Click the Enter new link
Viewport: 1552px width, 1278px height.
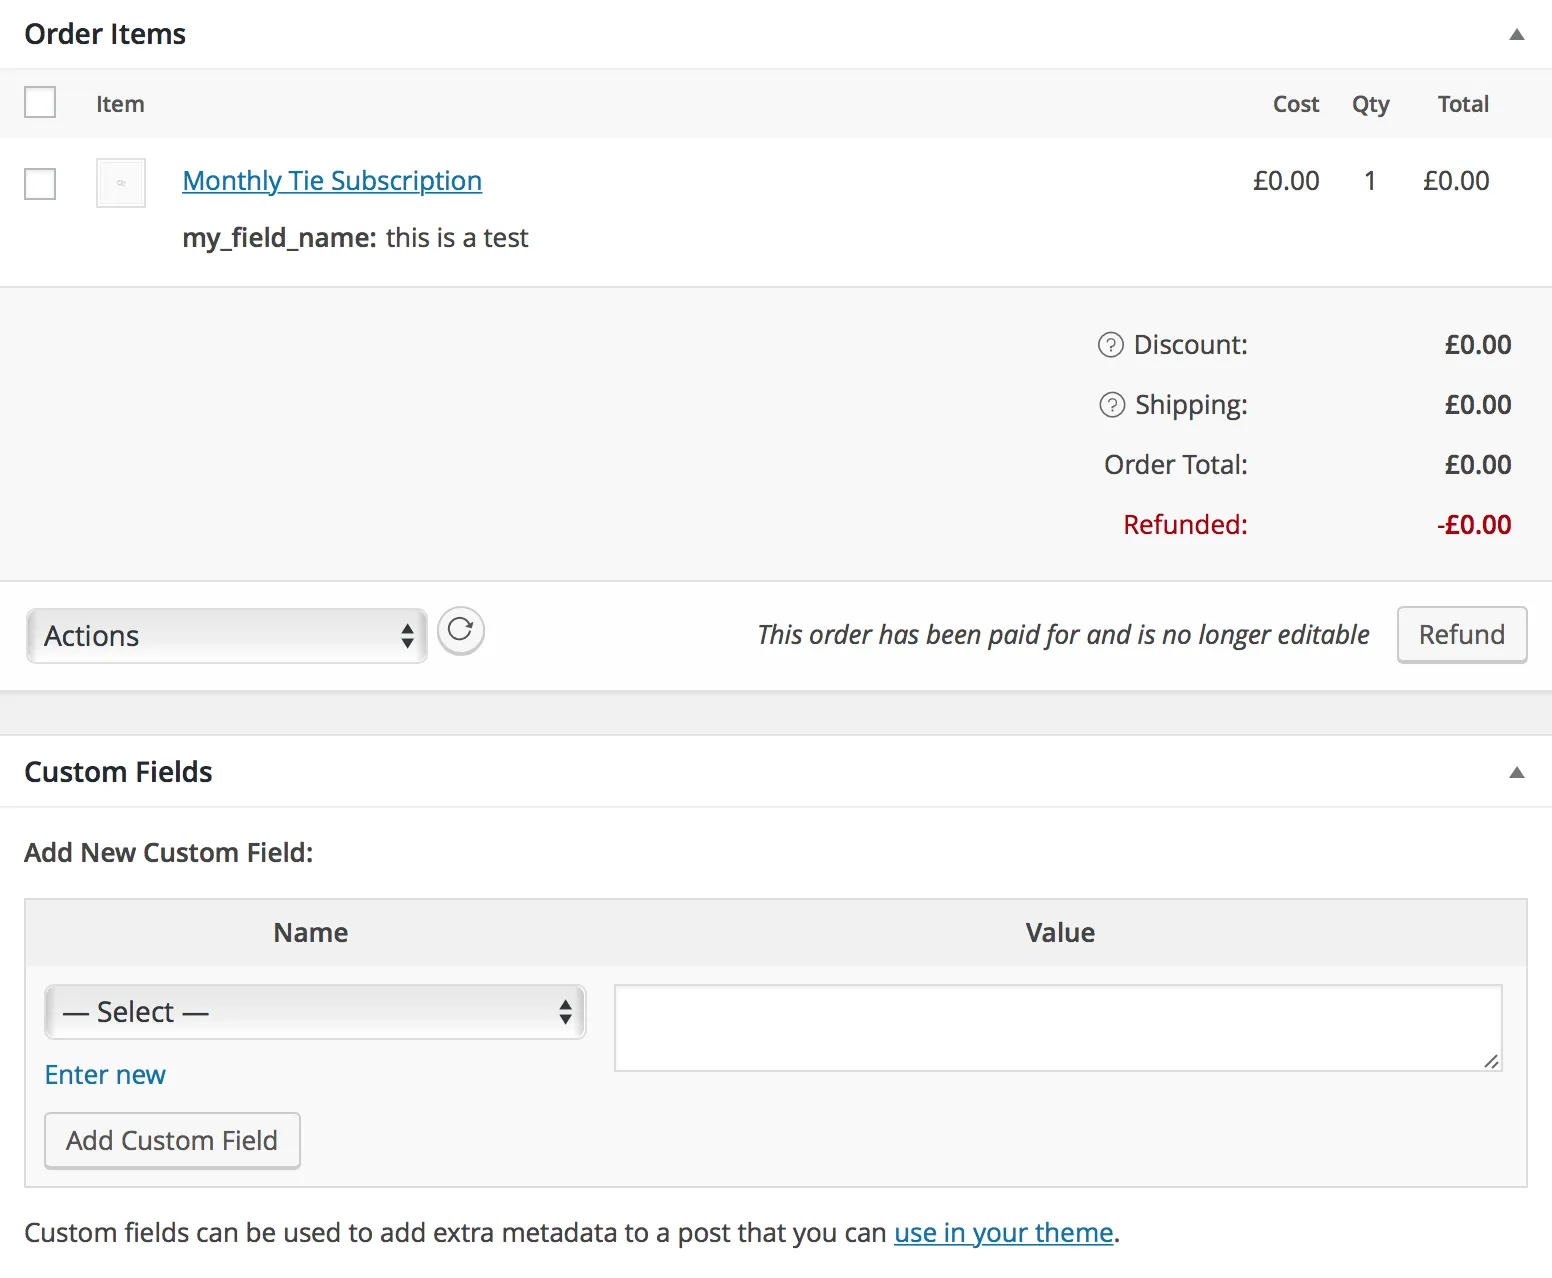105,1075
